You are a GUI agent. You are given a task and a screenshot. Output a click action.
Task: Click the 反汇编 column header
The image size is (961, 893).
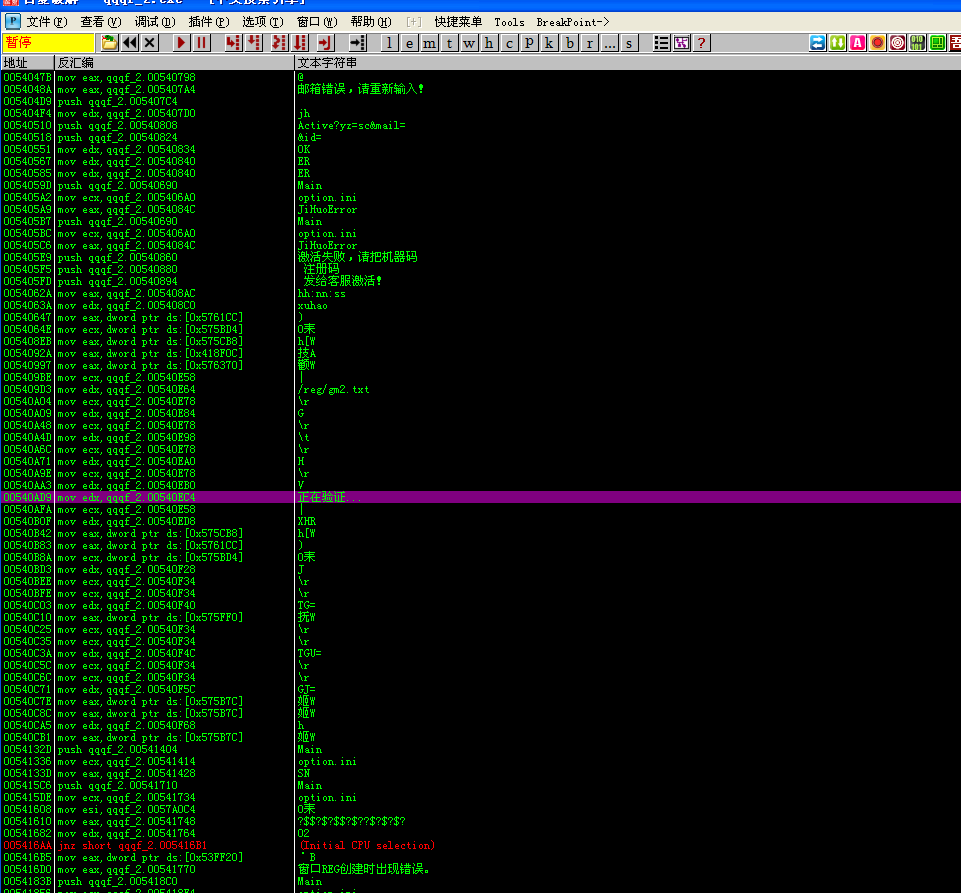click(174, 63)
